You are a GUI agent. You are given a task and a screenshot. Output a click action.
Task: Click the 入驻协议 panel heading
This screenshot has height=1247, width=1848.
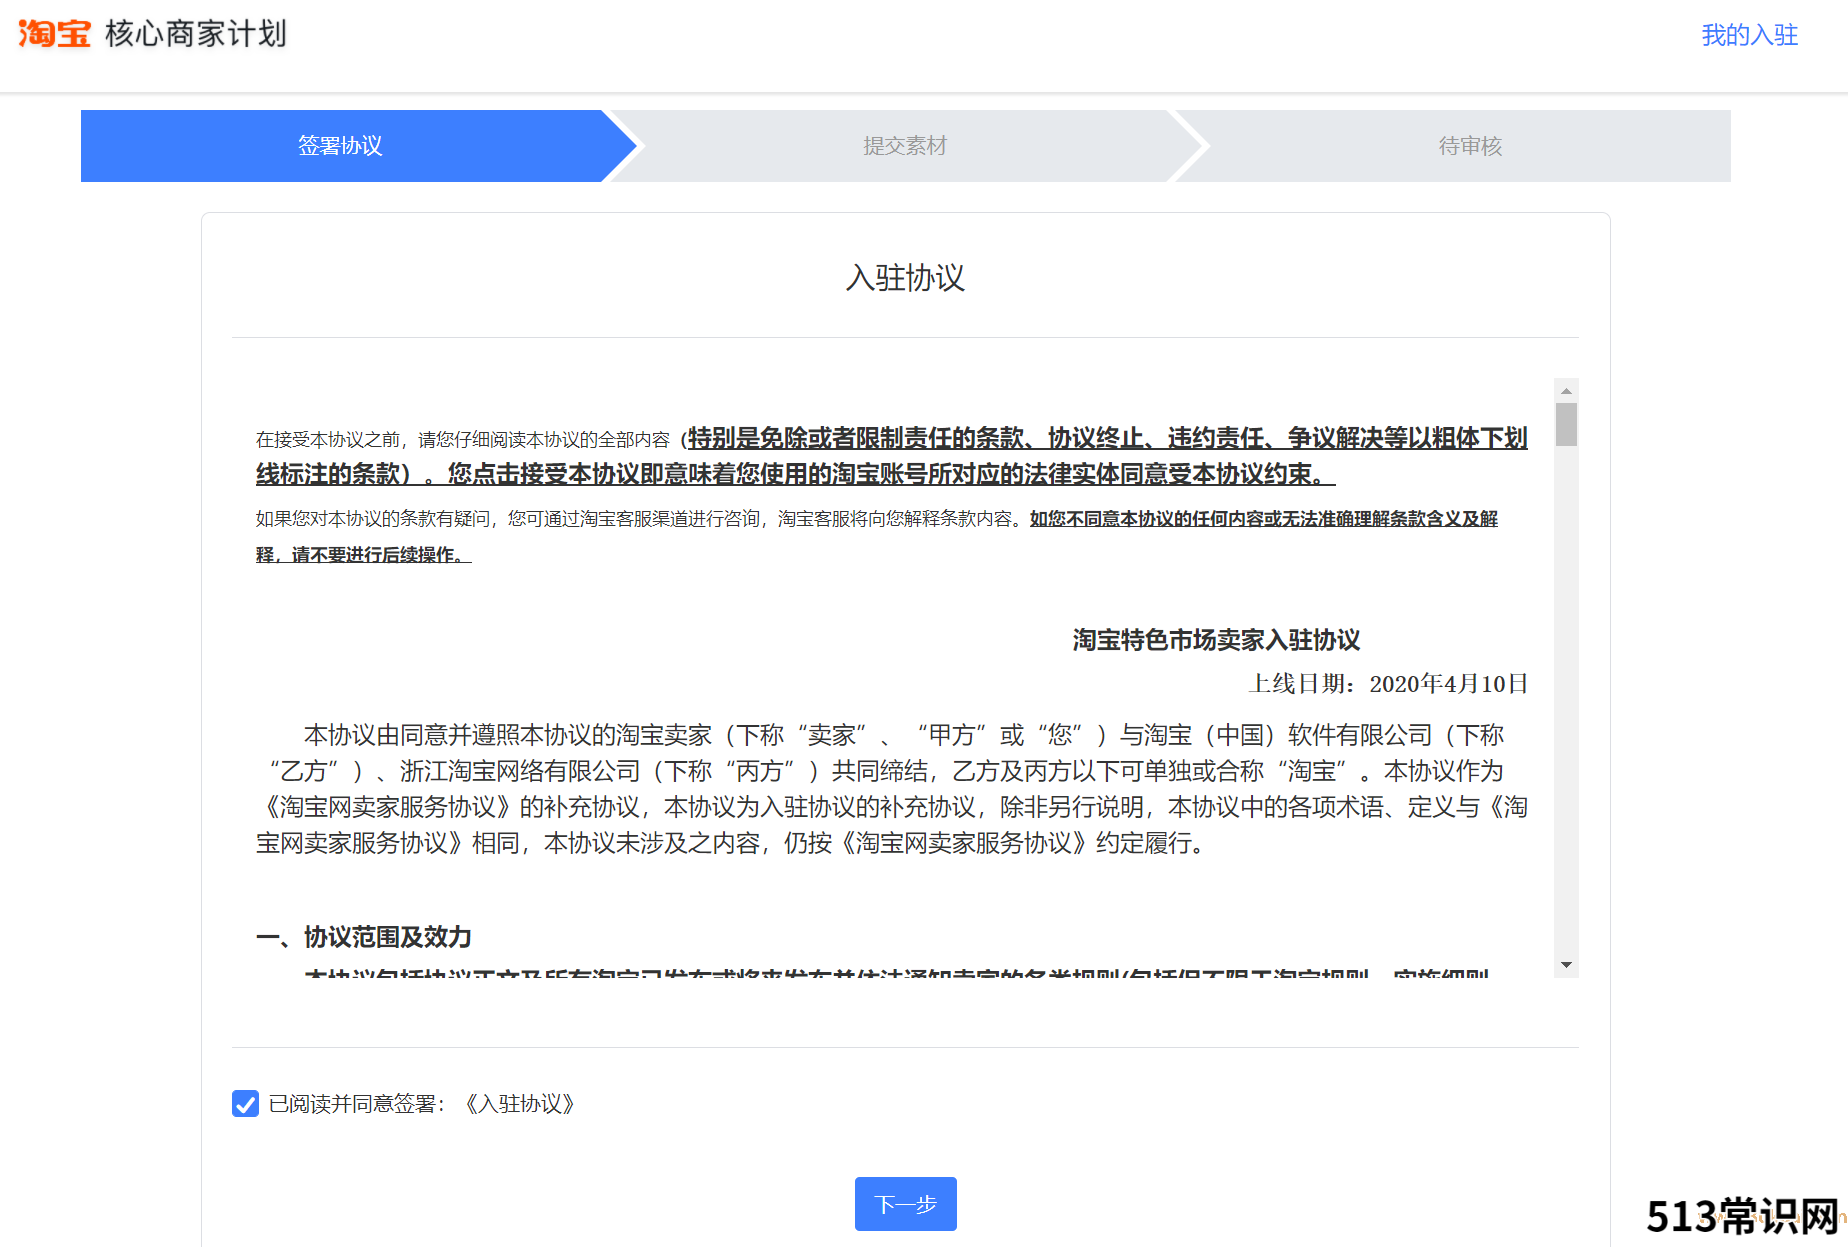[905, 277]
